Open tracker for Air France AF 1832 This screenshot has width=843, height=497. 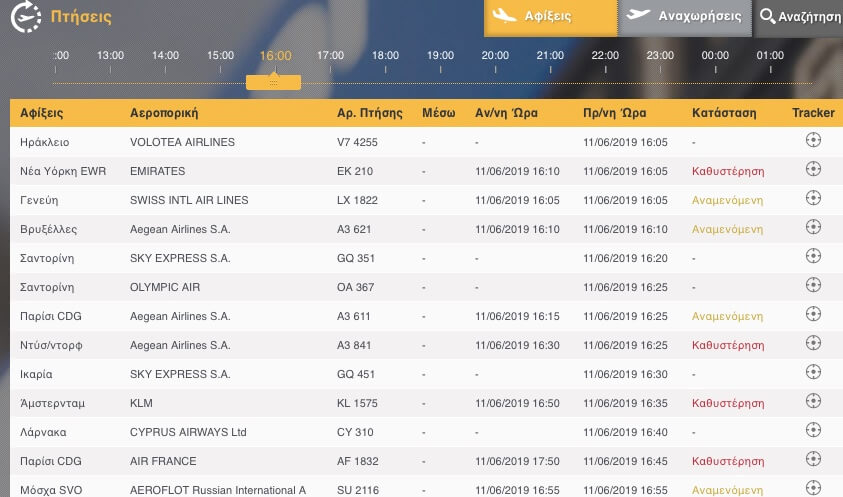[x=813, y=459]
